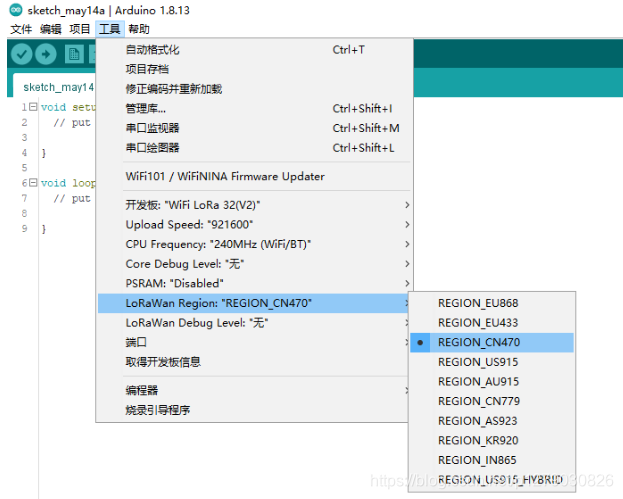Select the checked REGION_CN470 option
The width and height of the screenshot is (623, 499).
pos(492,342)
